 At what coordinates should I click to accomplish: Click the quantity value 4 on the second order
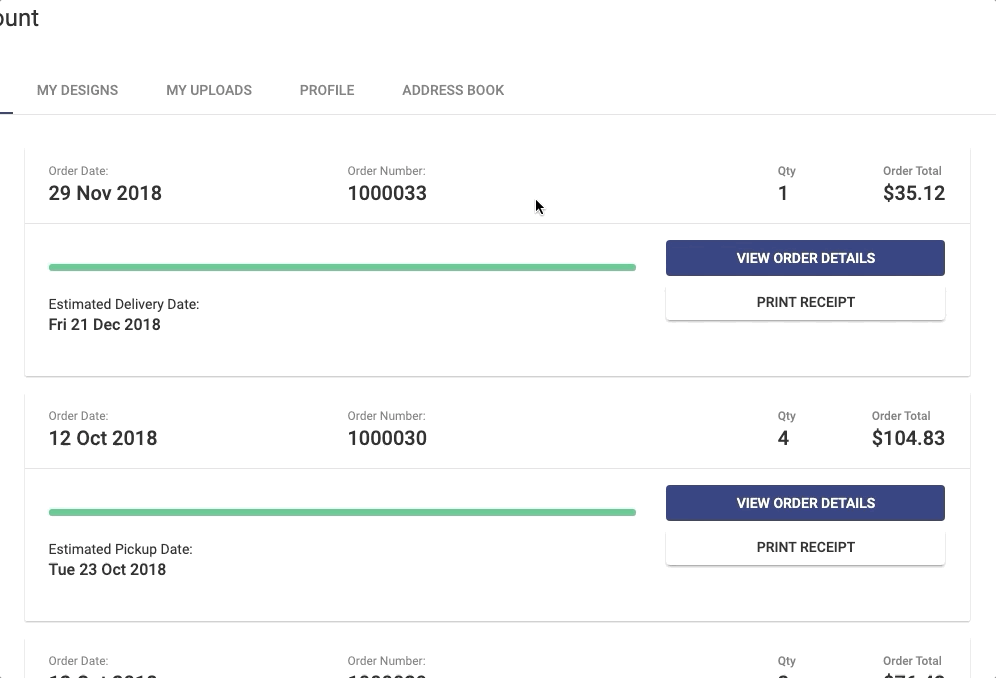click(x=783, y=438)
